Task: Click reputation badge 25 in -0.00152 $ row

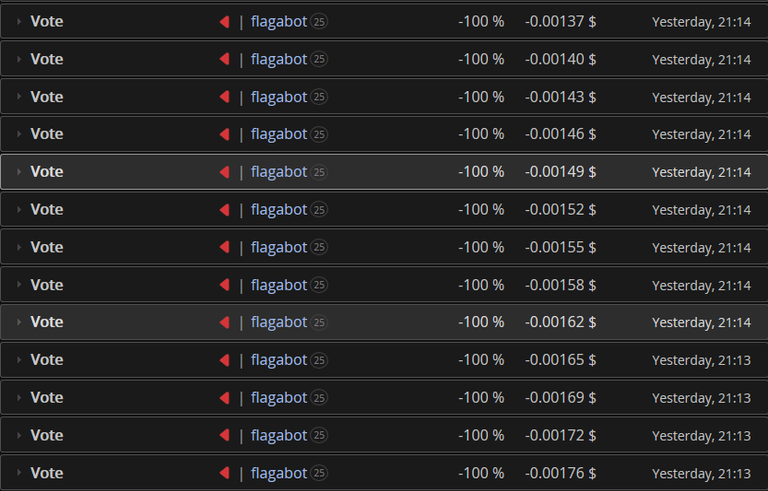Action: click(x=319, y=210)
